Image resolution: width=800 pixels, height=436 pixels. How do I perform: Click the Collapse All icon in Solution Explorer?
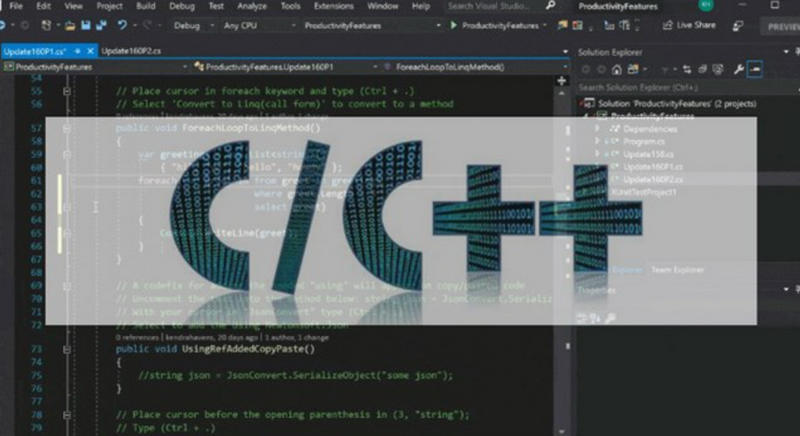coord(703,69)
